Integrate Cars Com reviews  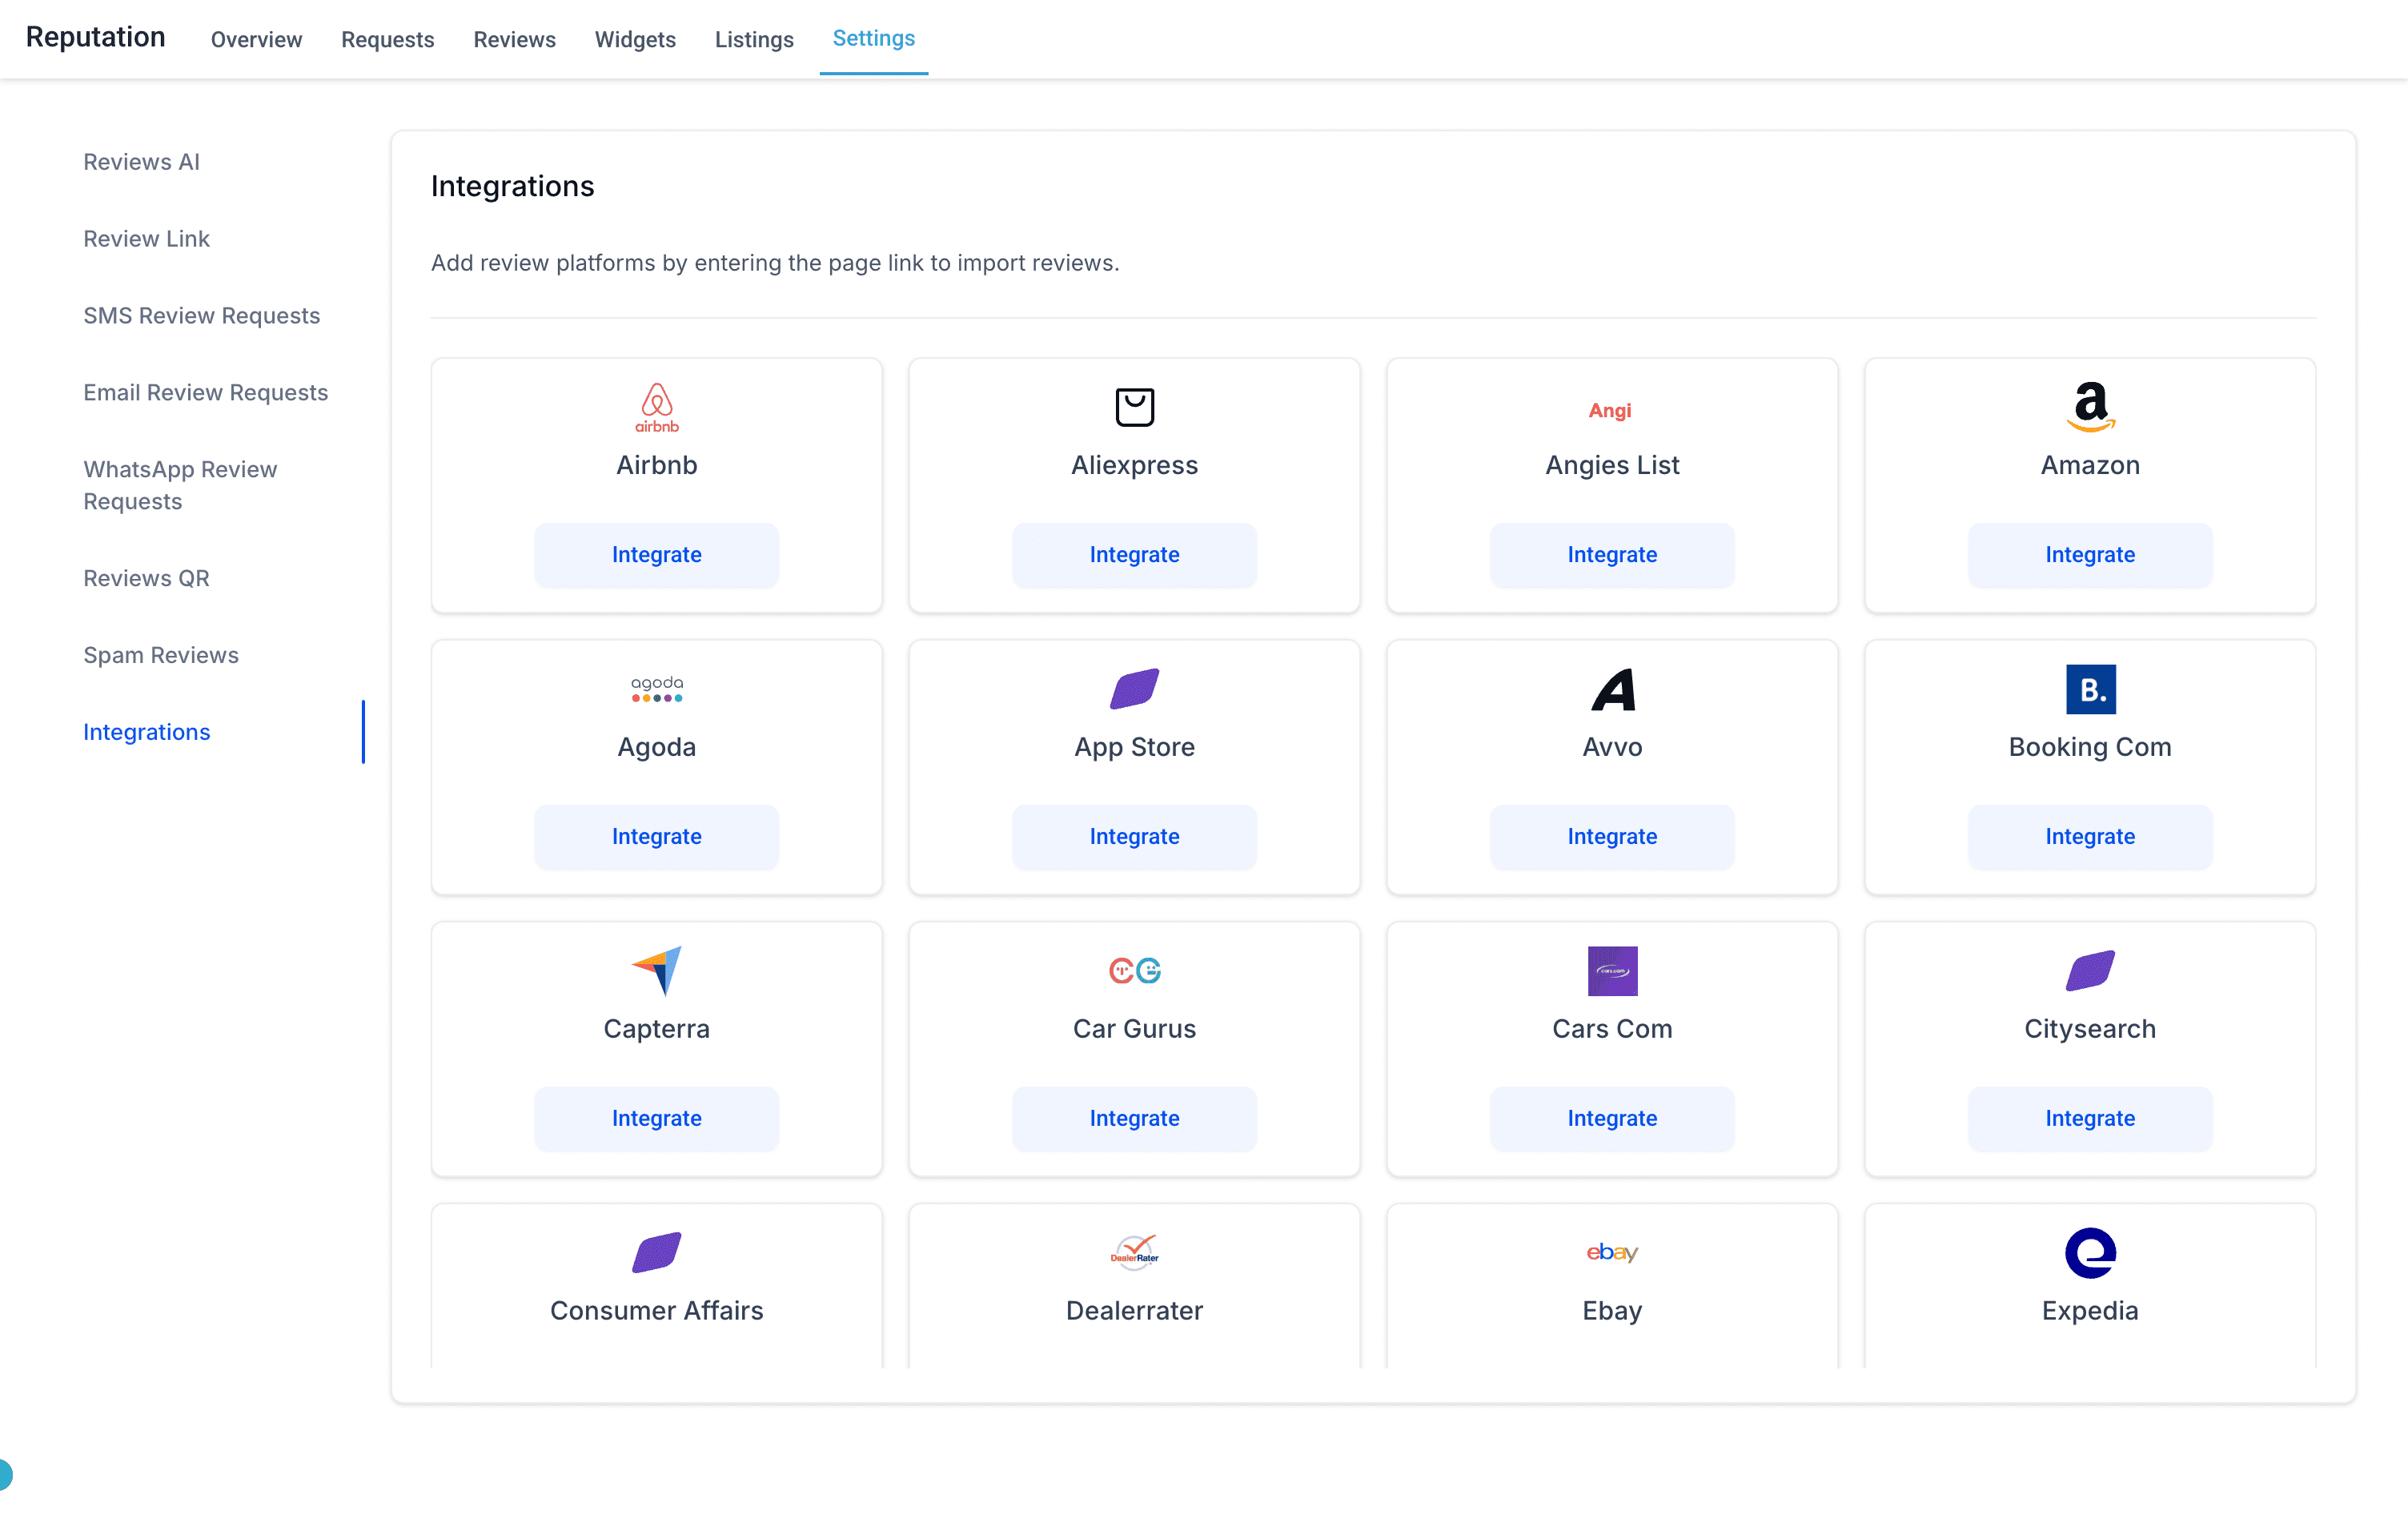[x=1612, y=1119]
